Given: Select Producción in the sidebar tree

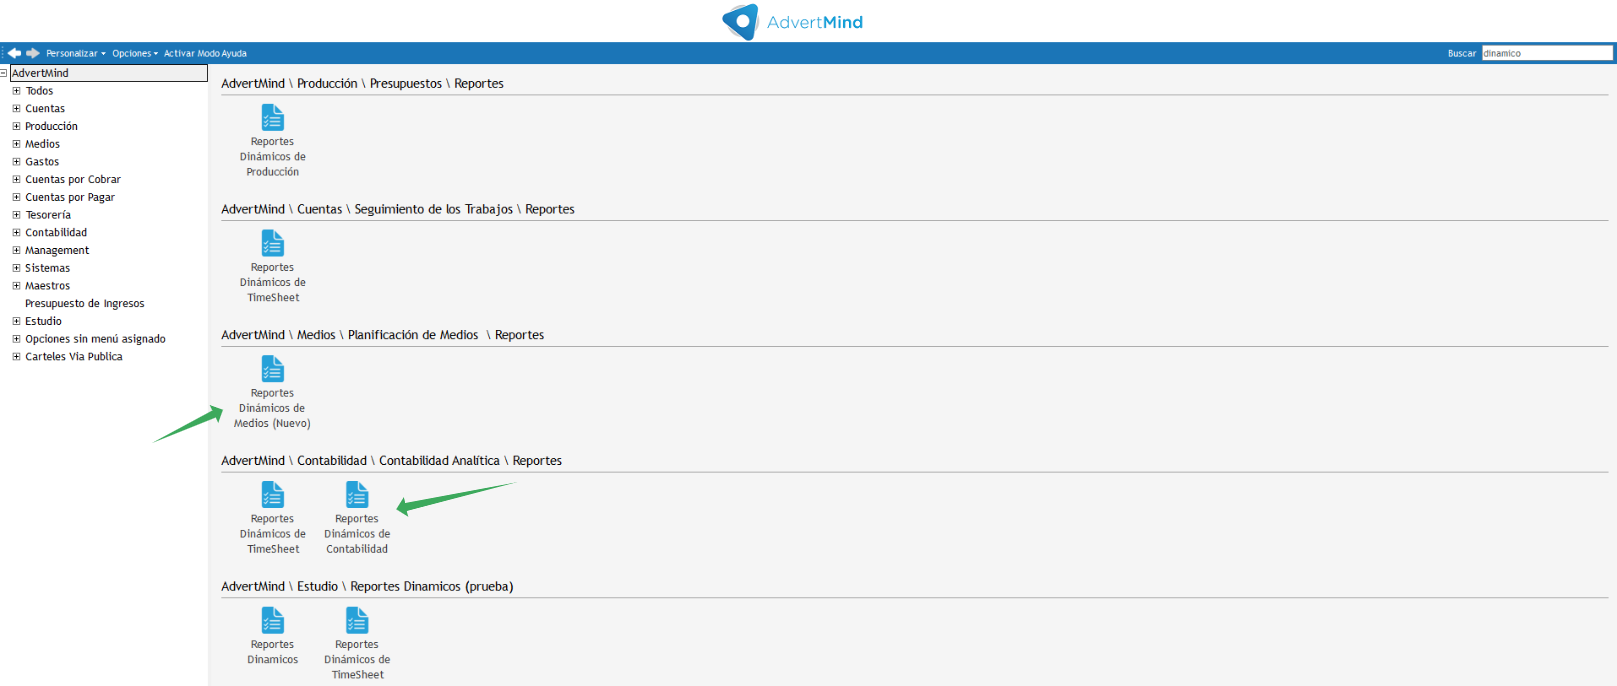Looking at the screenshot, I should 51,126.
